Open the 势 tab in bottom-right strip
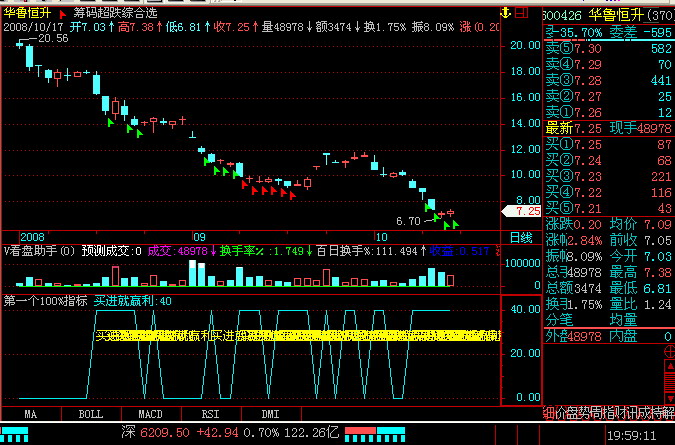This screenshot has height=445, width=675. point(584,413)
